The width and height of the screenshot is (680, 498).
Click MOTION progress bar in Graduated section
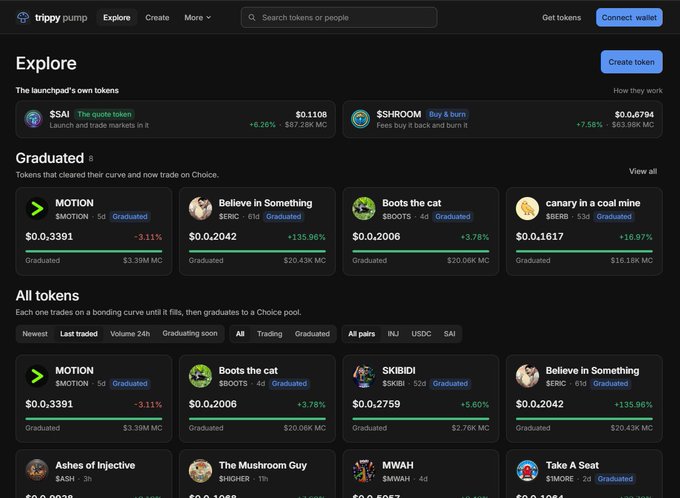click(x=94, y=251)
